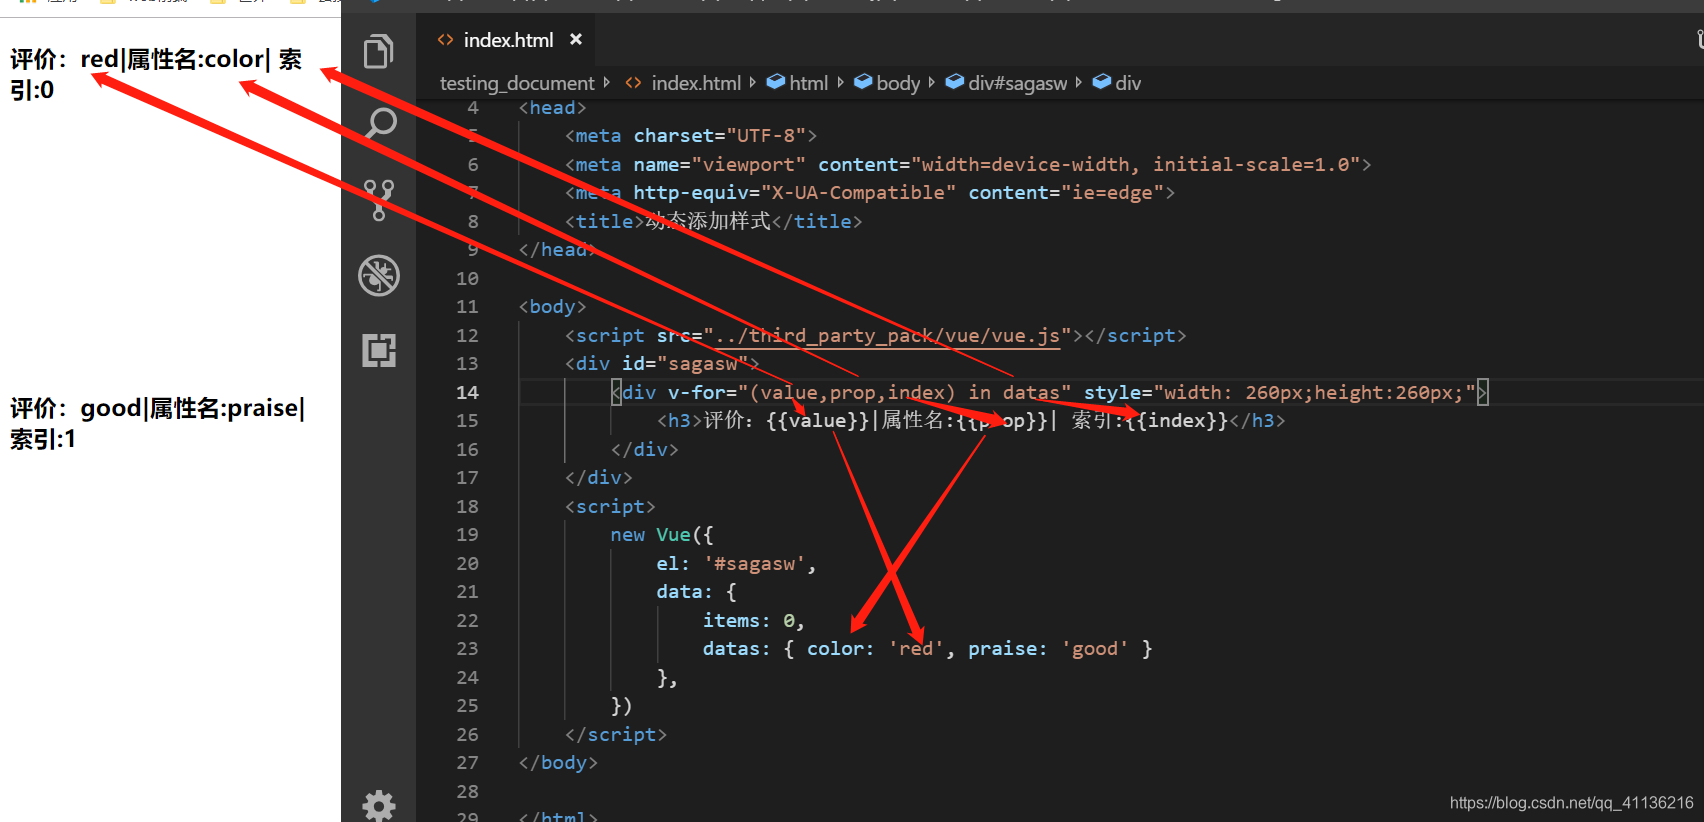Click the rendered heading 评价: good|属性名:praise
The height and width of the screenshot is (822, 1704).
click(x=158, y=423)
